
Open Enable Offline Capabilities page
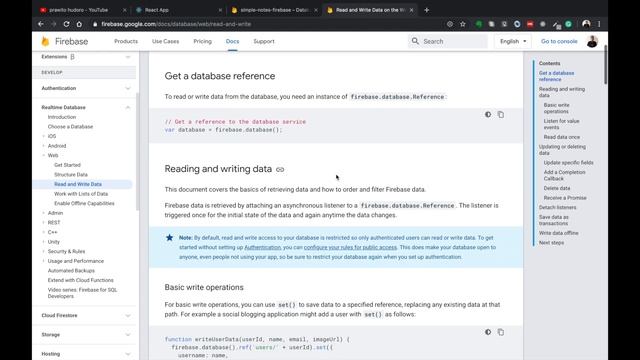pos(84,203)
